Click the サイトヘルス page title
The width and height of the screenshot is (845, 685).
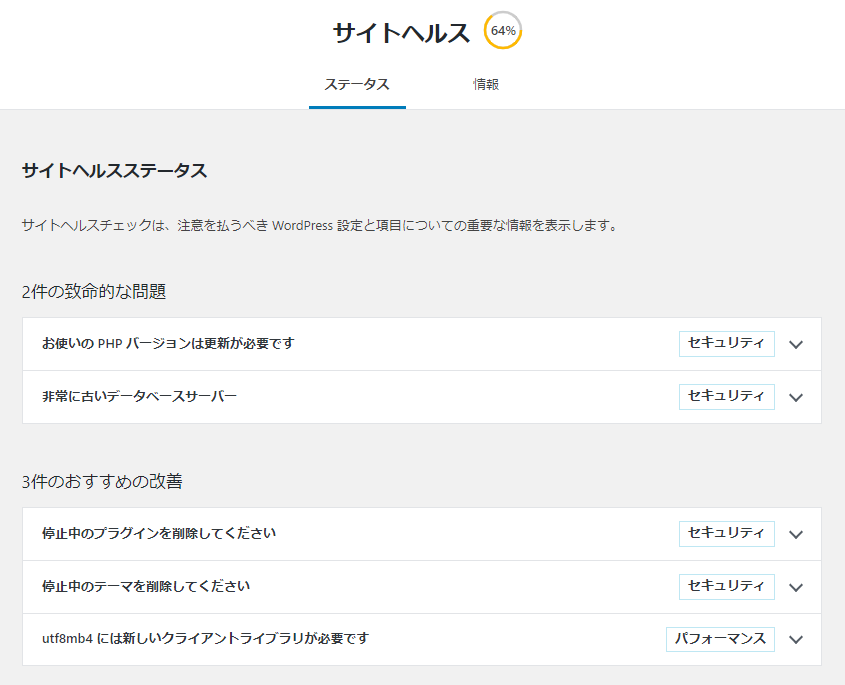click(401, 33)
